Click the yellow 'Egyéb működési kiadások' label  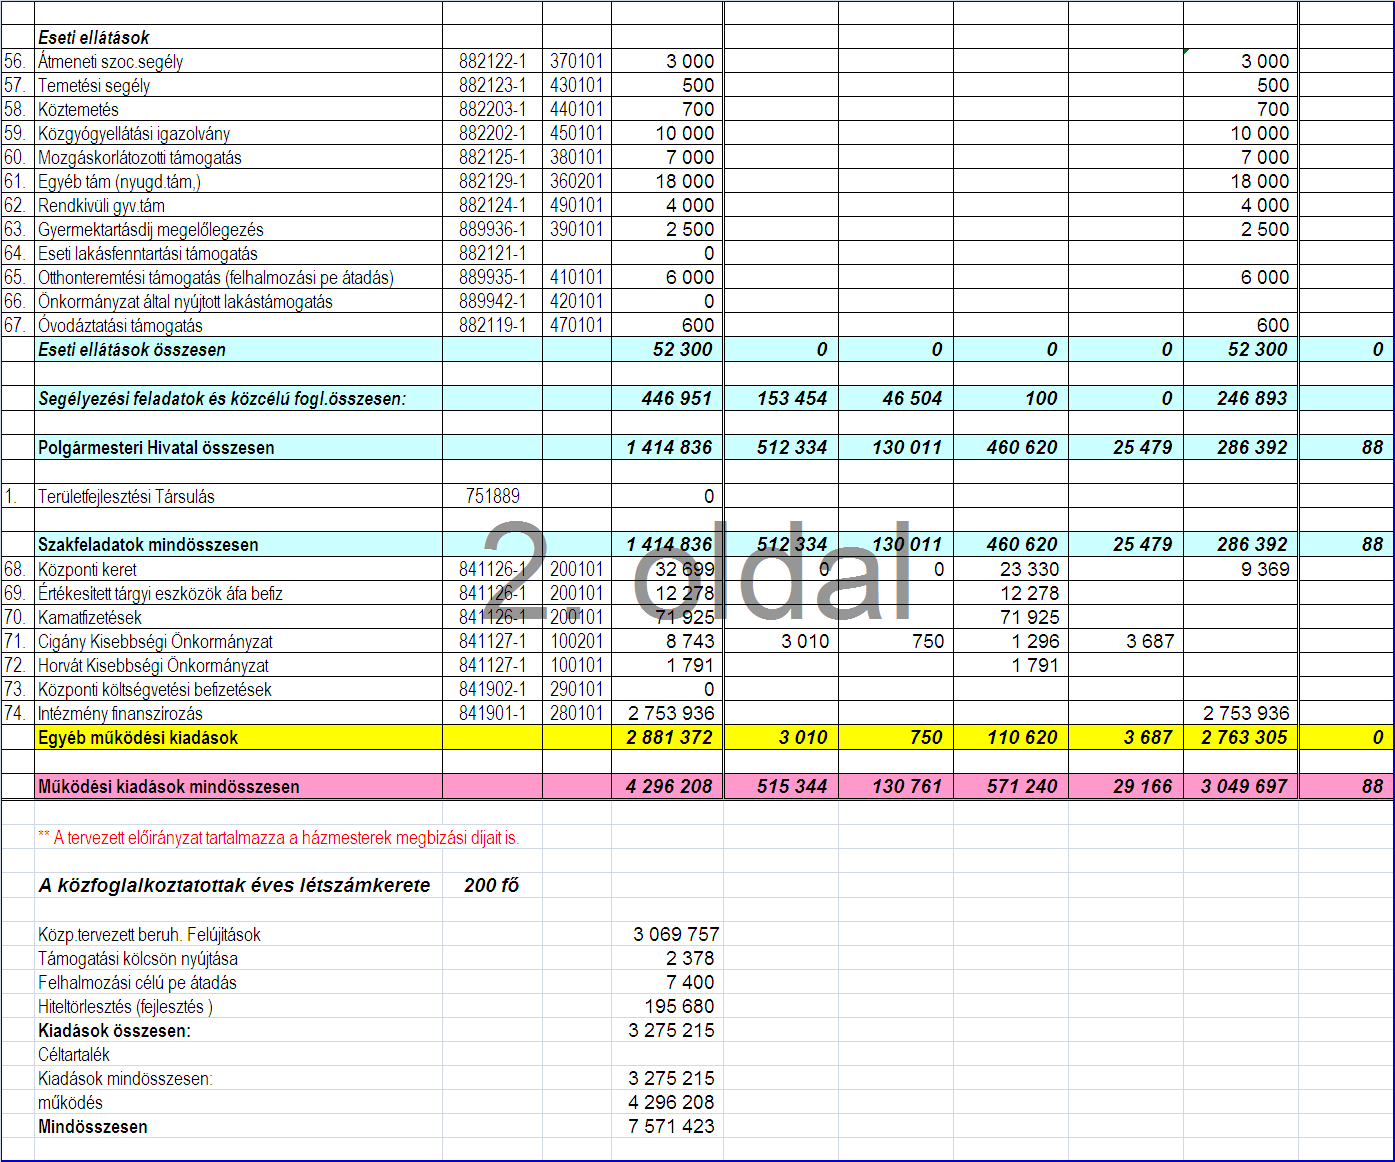coord(138,737)
